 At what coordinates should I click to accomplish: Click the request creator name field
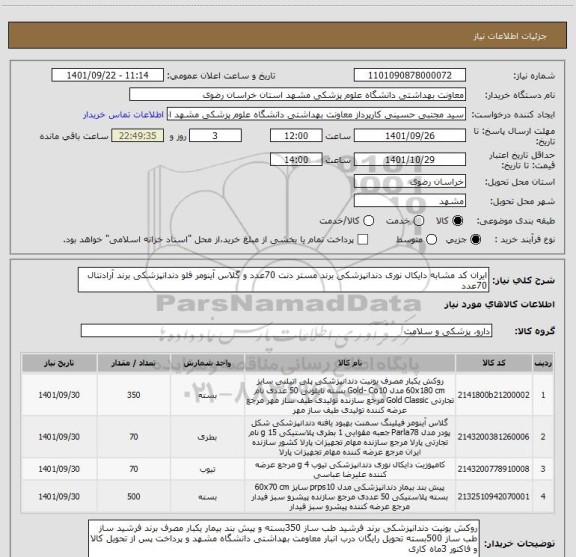tap(316, 115)
